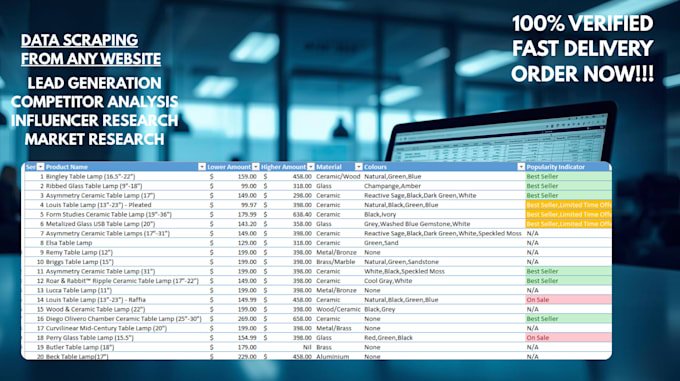This screenshot has height=381, width=680.
Task: Click the 269.00 lower amount cell
Action: tap(233, 319)
